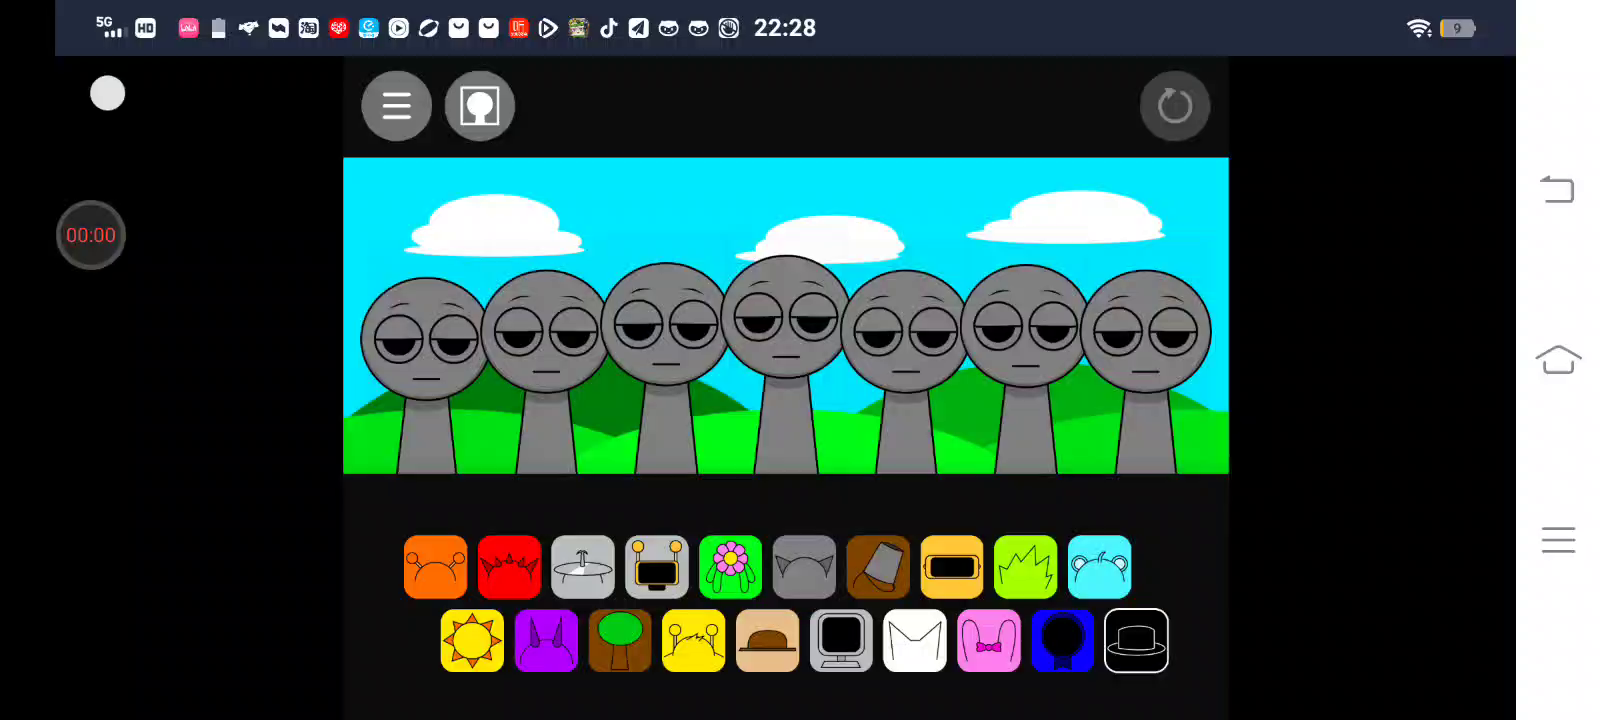Pick the silver dish antenna icon
Screen dimensions: 1600x720
point(583,567)
